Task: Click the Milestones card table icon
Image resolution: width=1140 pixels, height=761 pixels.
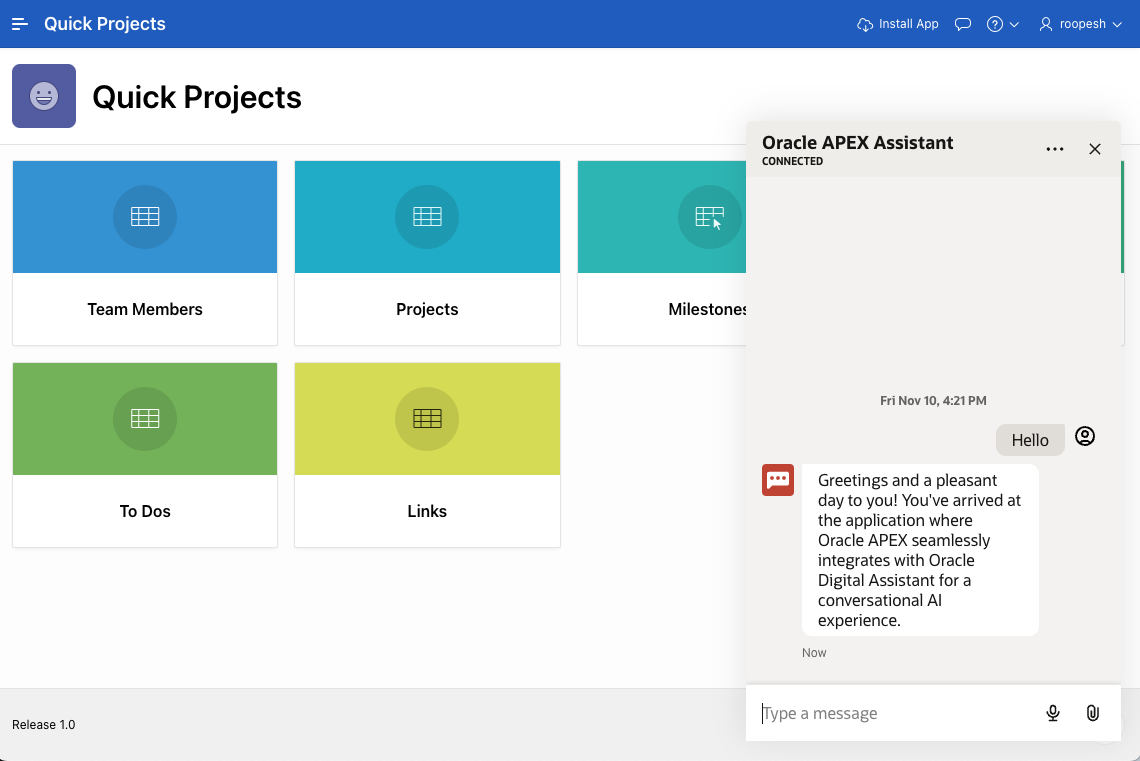Action: click(x=709, y=216)
